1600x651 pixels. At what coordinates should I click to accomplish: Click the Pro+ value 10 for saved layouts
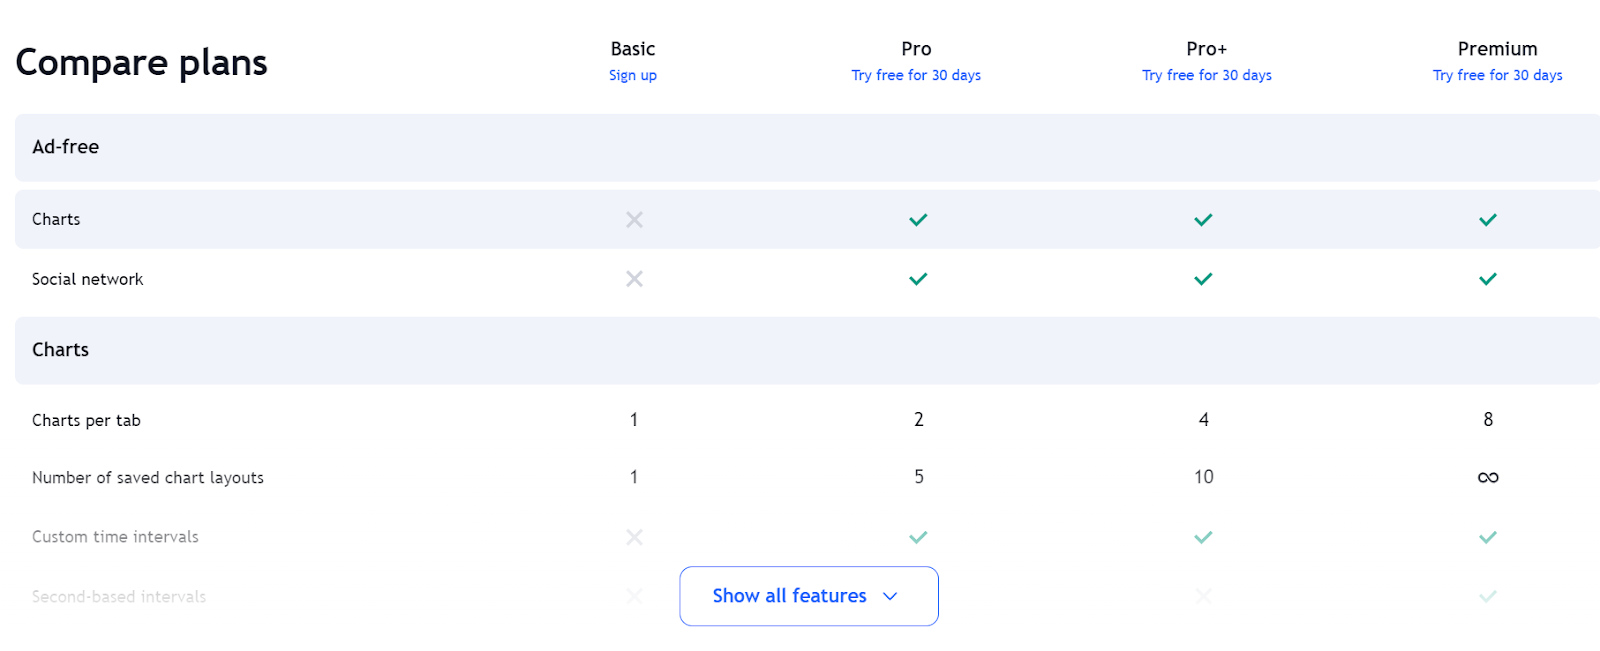coord(1204,477)
